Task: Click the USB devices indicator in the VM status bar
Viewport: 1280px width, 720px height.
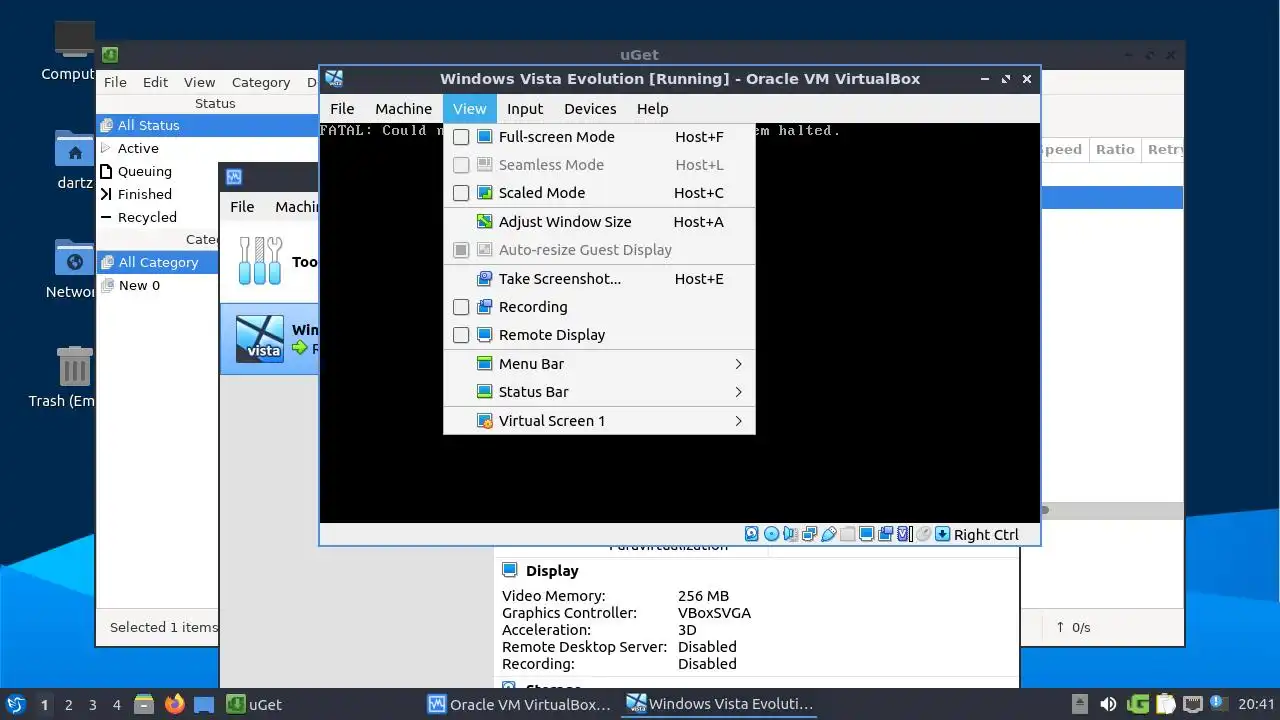Action: click(x=829, y=534)
